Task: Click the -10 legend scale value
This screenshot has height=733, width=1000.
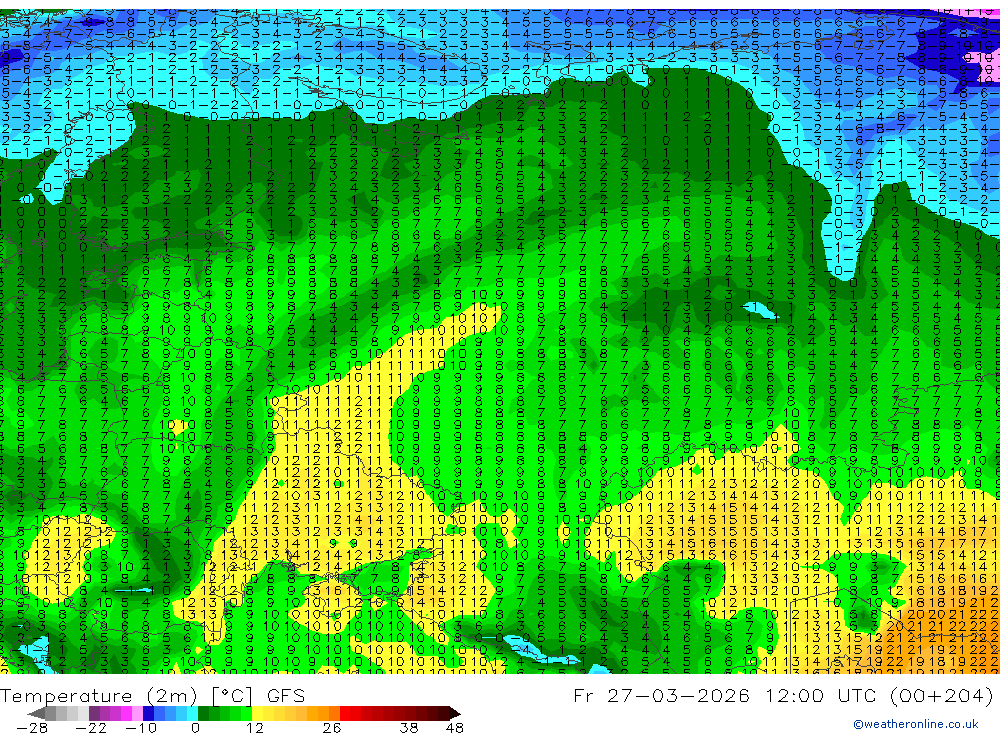Action: [141, 728]
